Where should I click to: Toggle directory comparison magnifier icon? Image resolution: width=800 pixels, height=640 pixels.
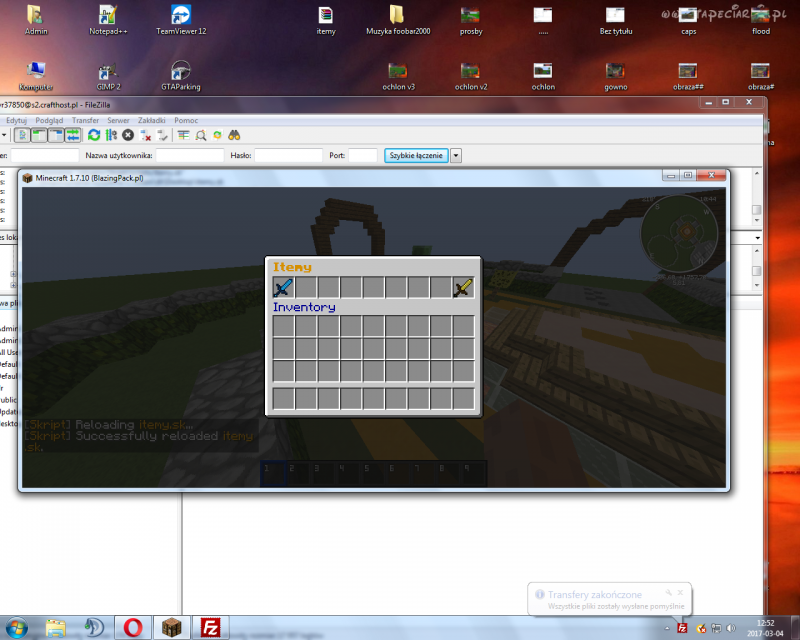click(x=201, y=135)
